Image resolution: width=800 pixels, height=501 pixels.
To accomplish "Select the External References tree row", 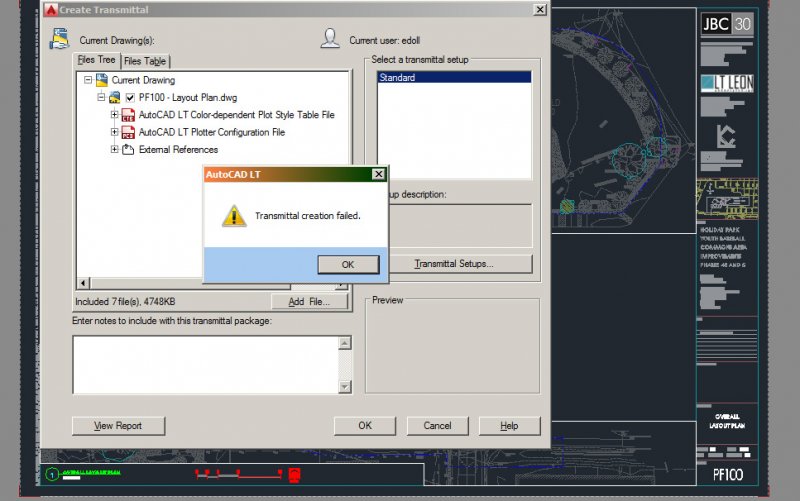I will pyautogui.click(x=178, y=149).
